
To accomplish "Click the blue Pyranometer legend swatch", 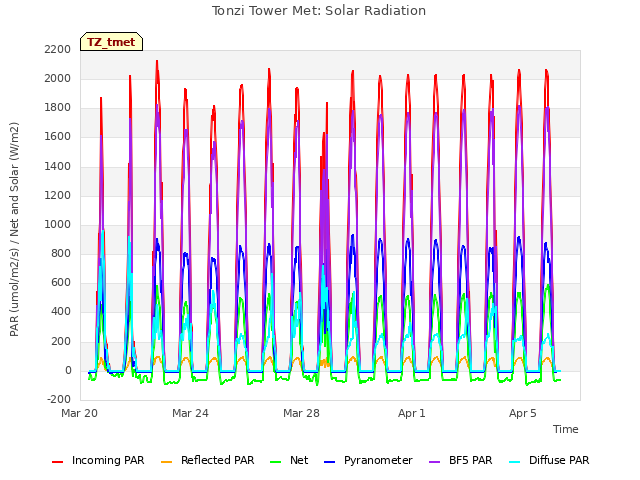I will pos(329,462).
